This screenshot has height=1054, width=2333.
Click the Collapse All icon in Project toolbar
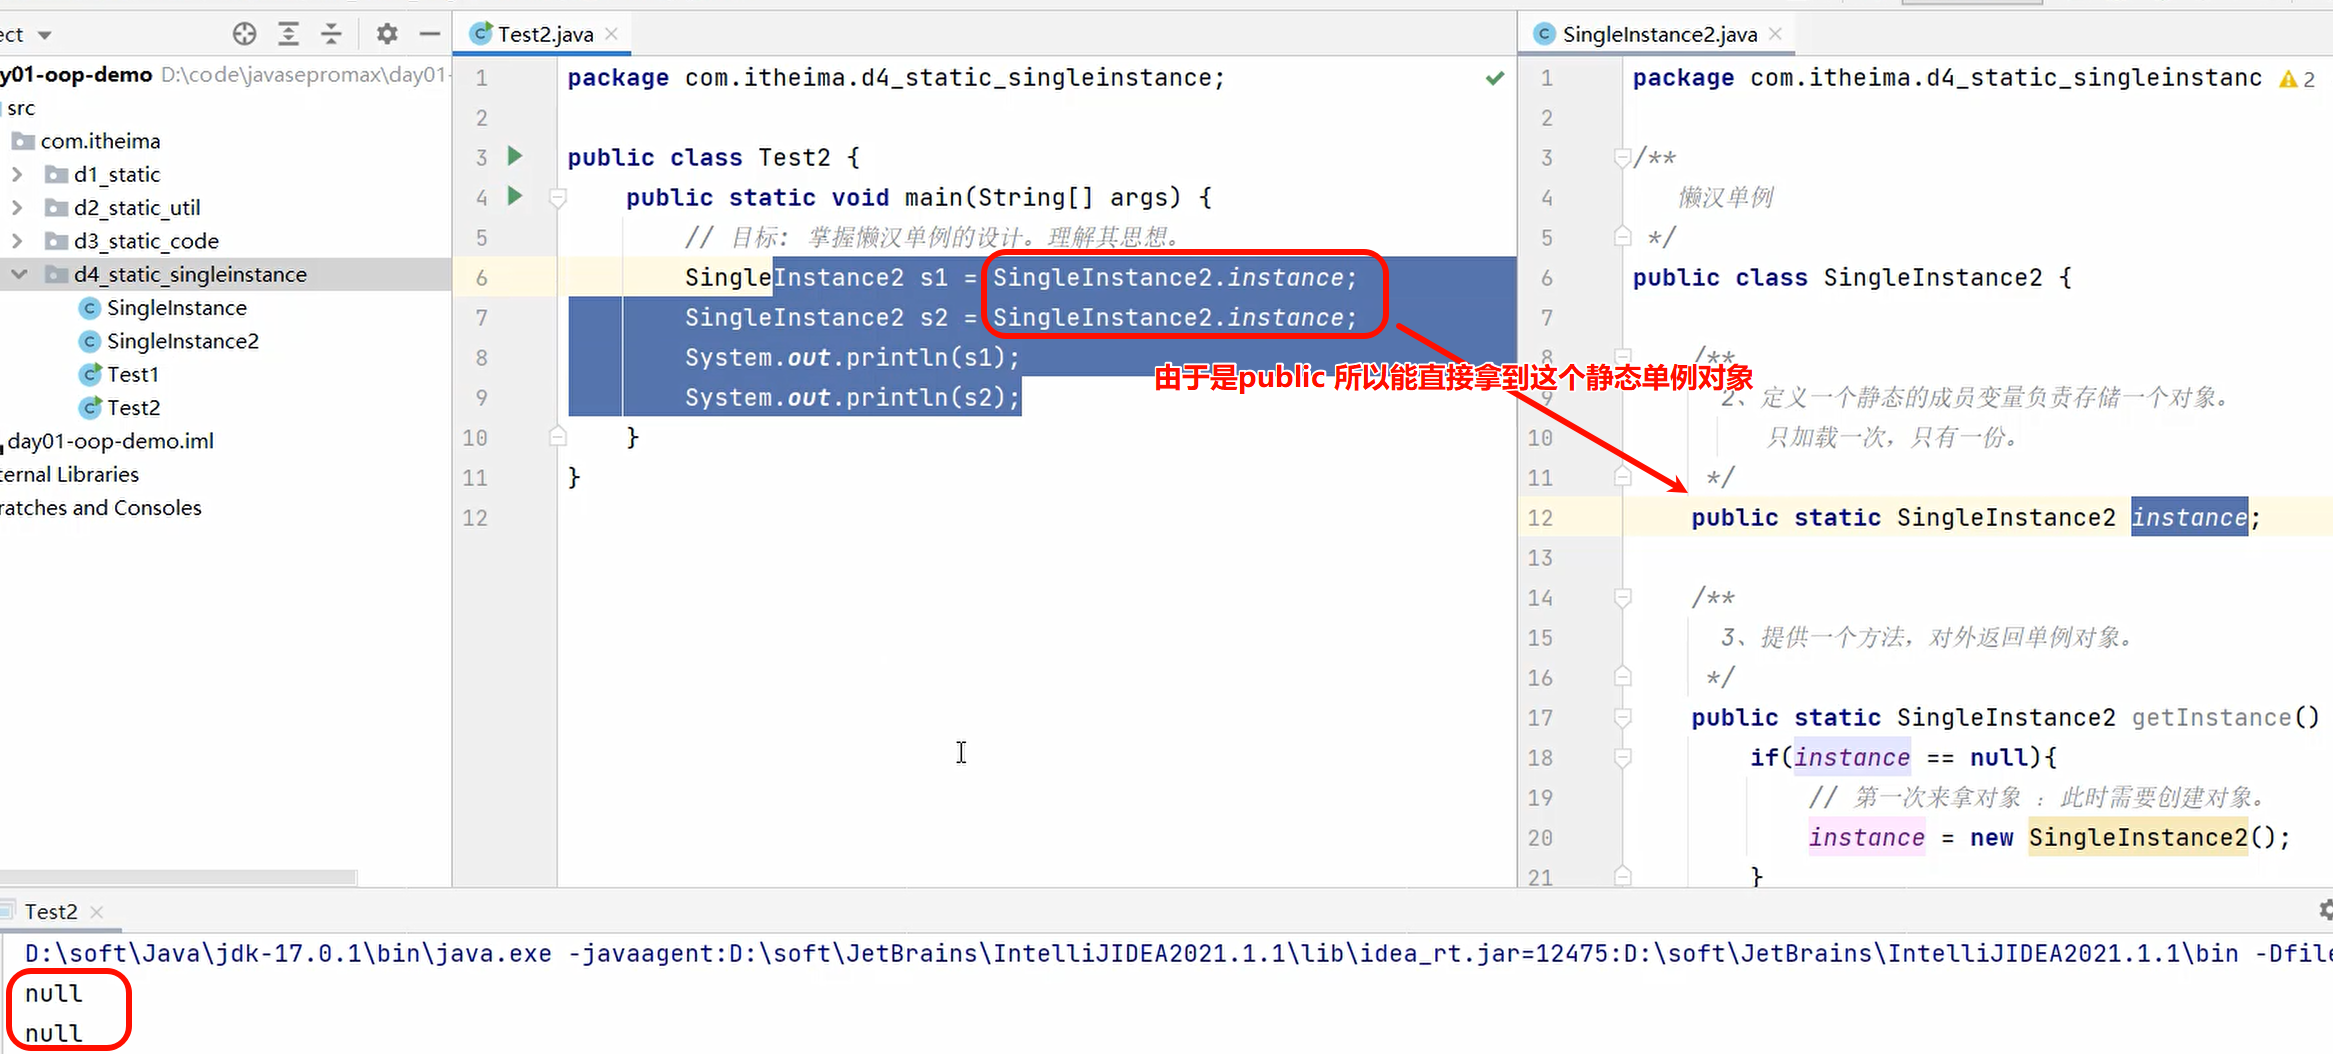point(331,34)
